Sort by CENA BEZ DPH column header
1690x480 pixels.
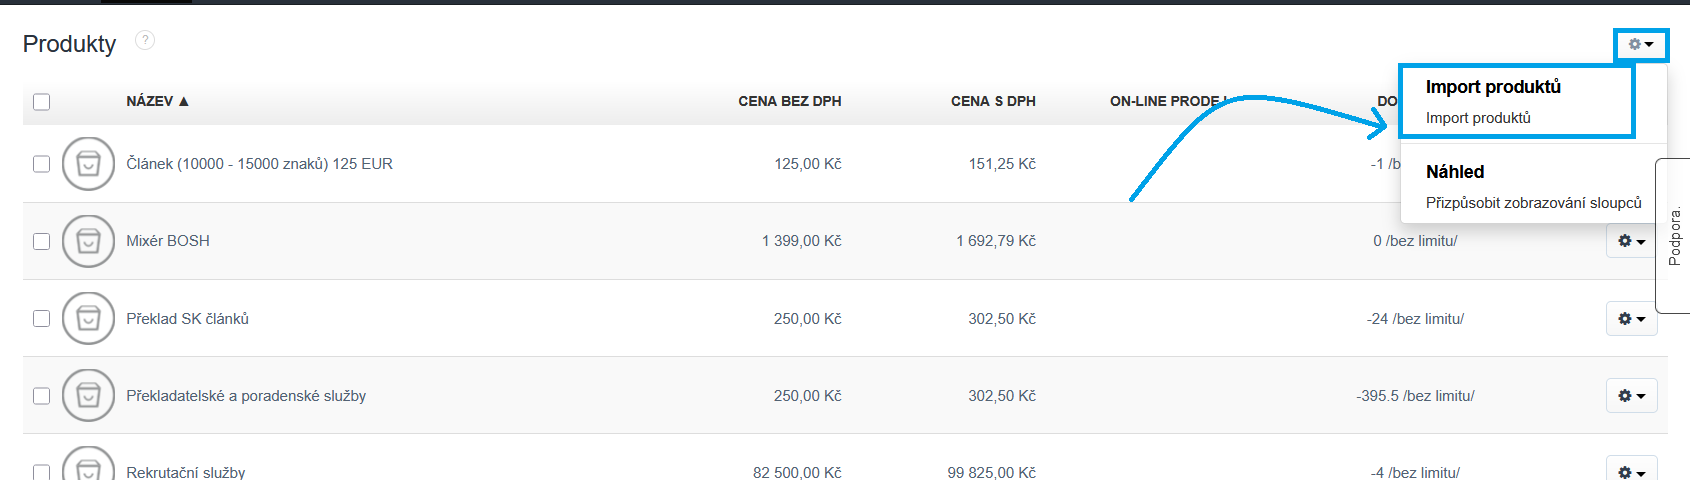coord(789,101)
